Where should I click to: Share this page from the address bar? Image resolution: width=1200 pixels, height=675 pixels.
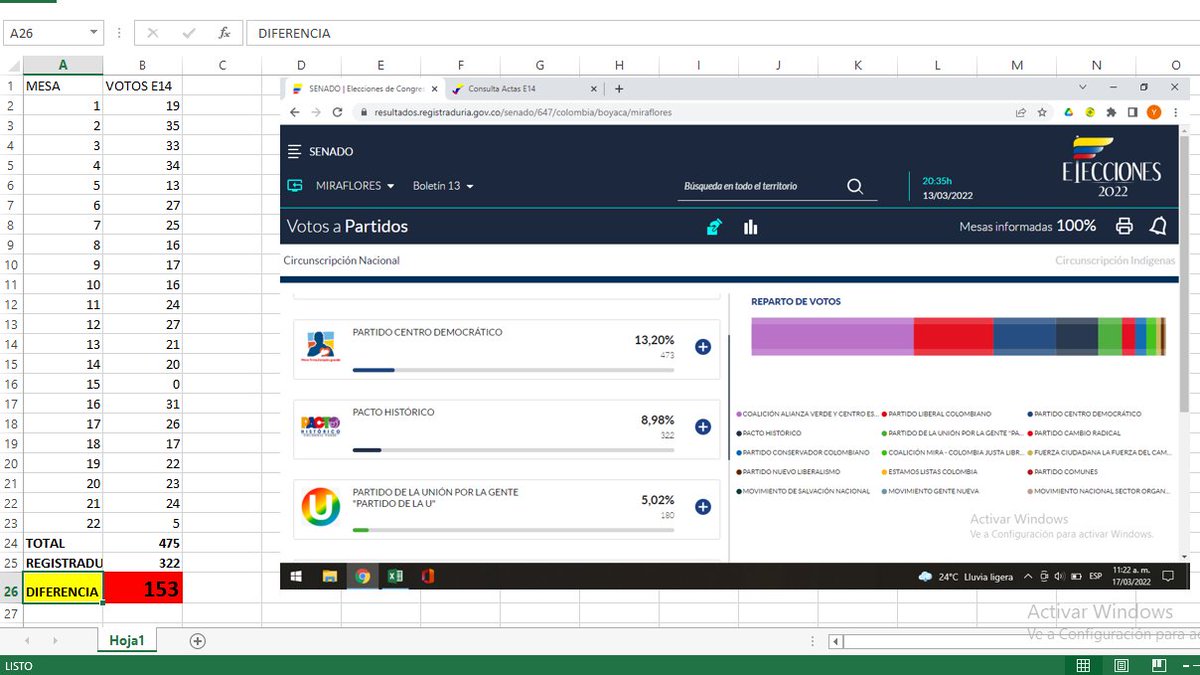coord(1020,113)
